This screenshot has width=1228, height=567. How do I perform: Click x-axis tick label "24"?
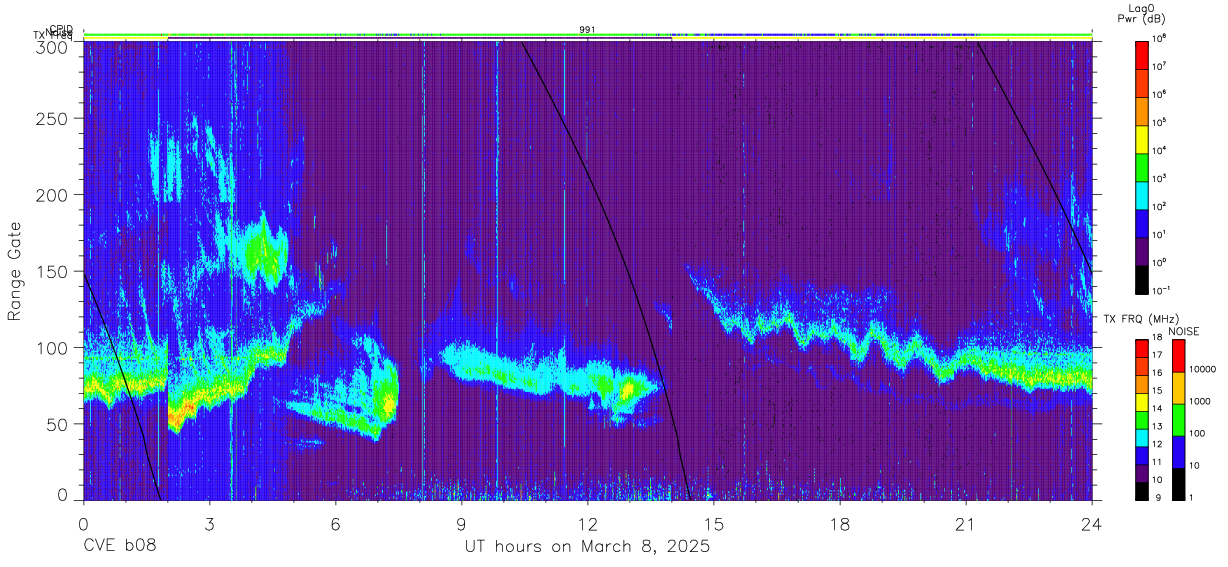click(1092, 524)
